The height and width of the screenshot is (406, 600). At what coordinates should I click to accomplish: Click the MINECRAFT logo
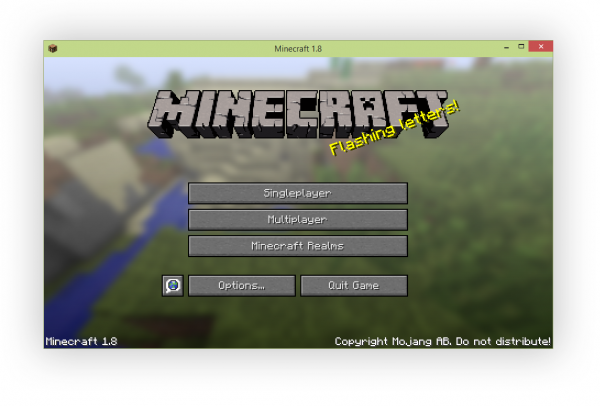tap(298, 114)
